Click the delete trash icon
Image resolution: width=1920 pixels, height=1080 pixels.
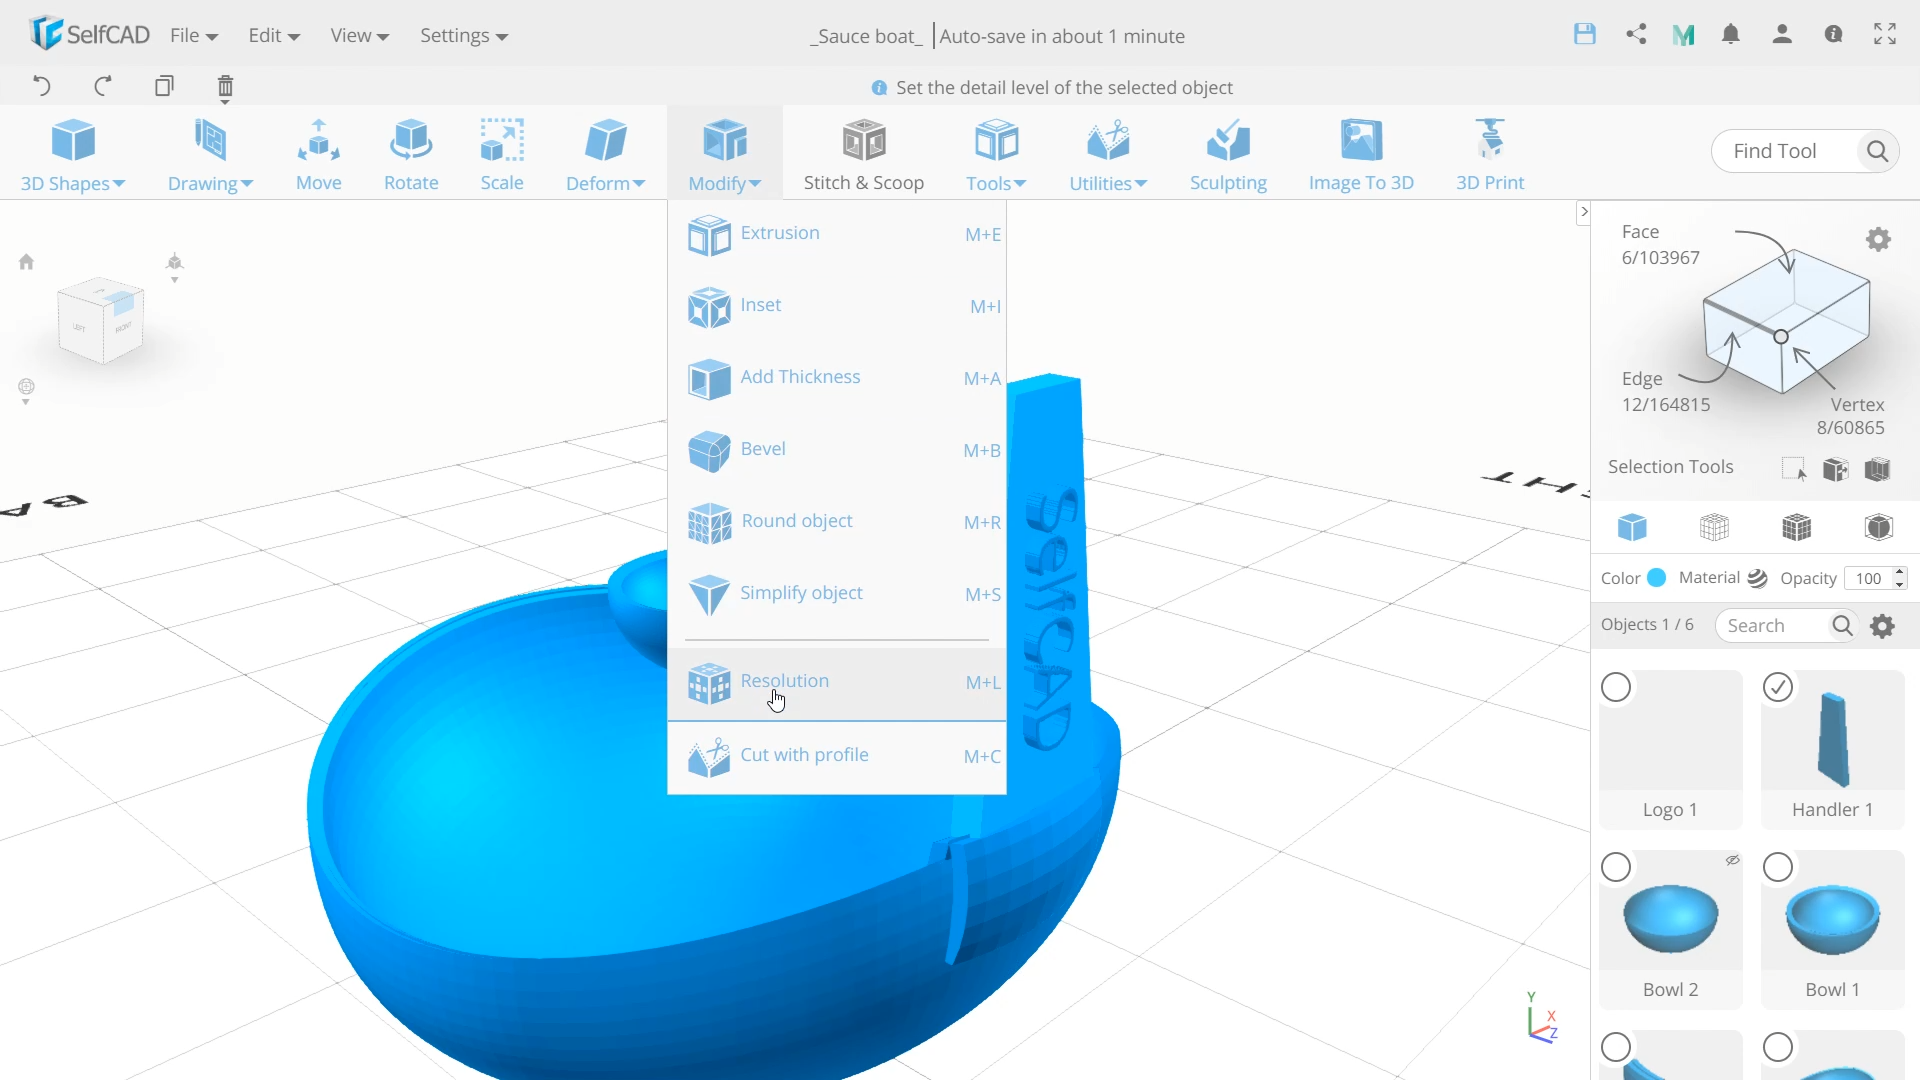(x=225, y=88)
